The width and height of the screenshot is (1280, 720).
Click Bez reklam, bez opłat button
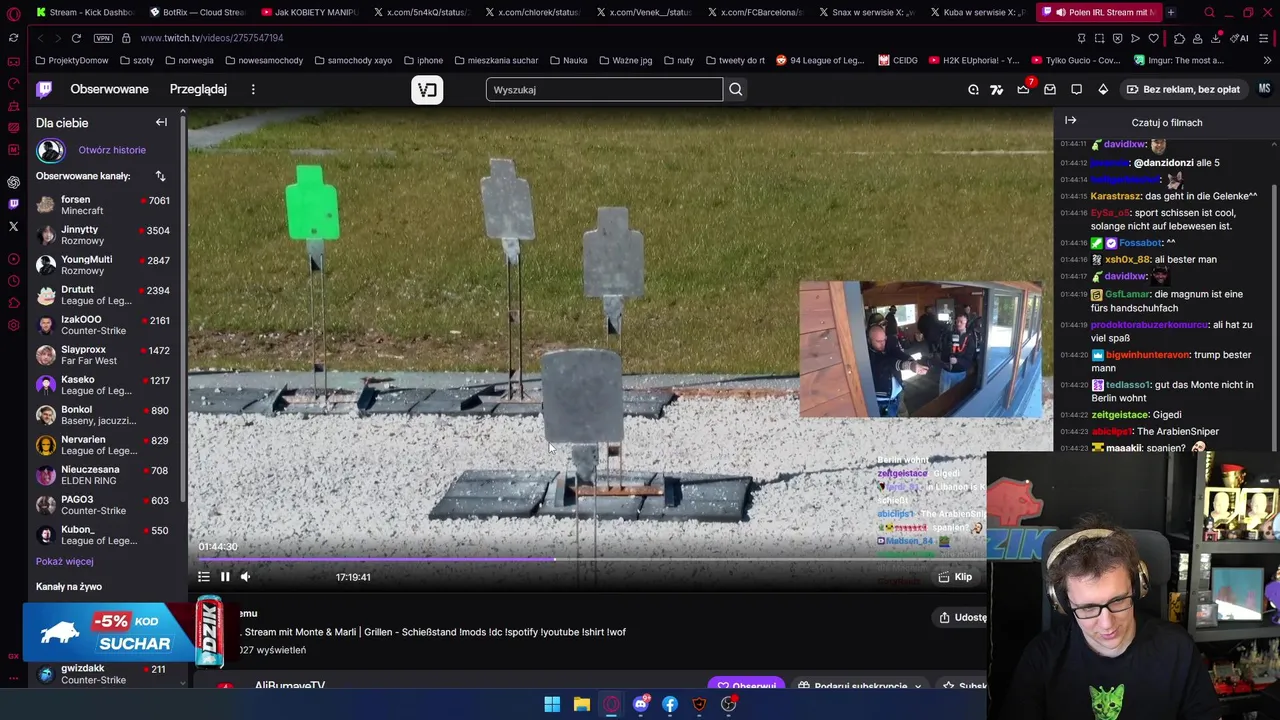[x=1183, y=89]
